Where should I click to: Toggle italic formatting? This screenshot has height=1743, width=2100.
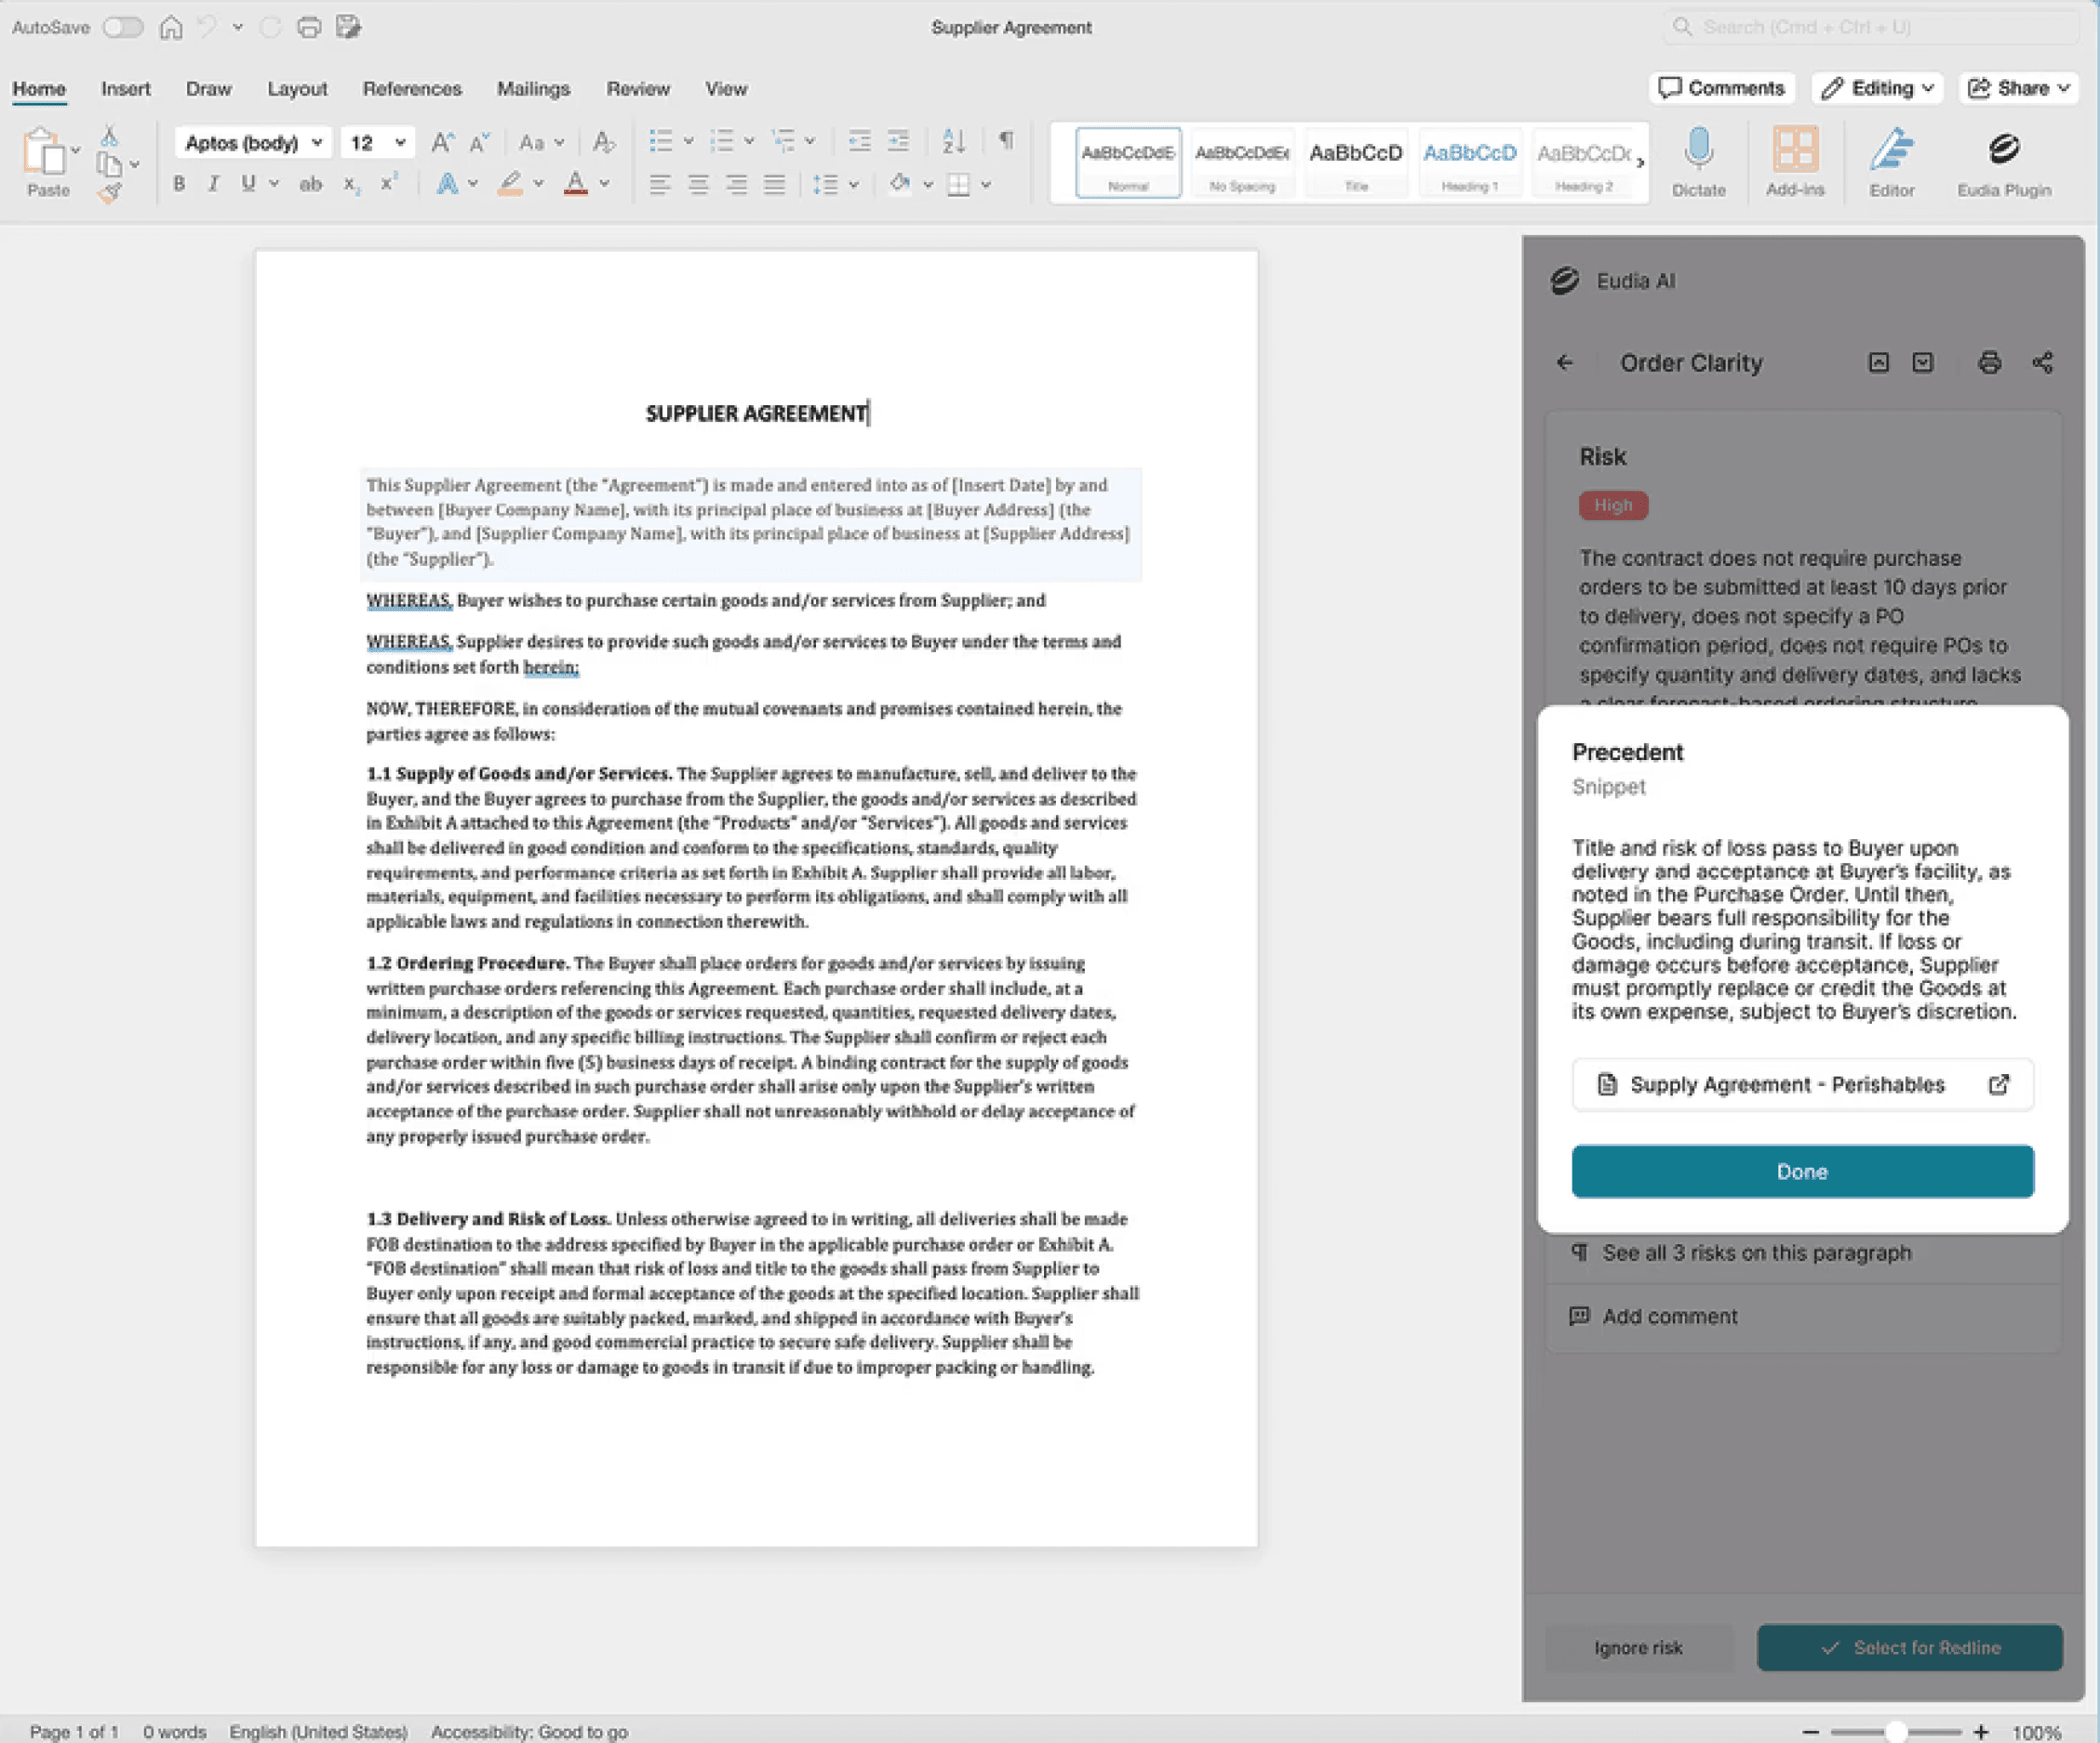pyautogui.click(x=213, y=184)
